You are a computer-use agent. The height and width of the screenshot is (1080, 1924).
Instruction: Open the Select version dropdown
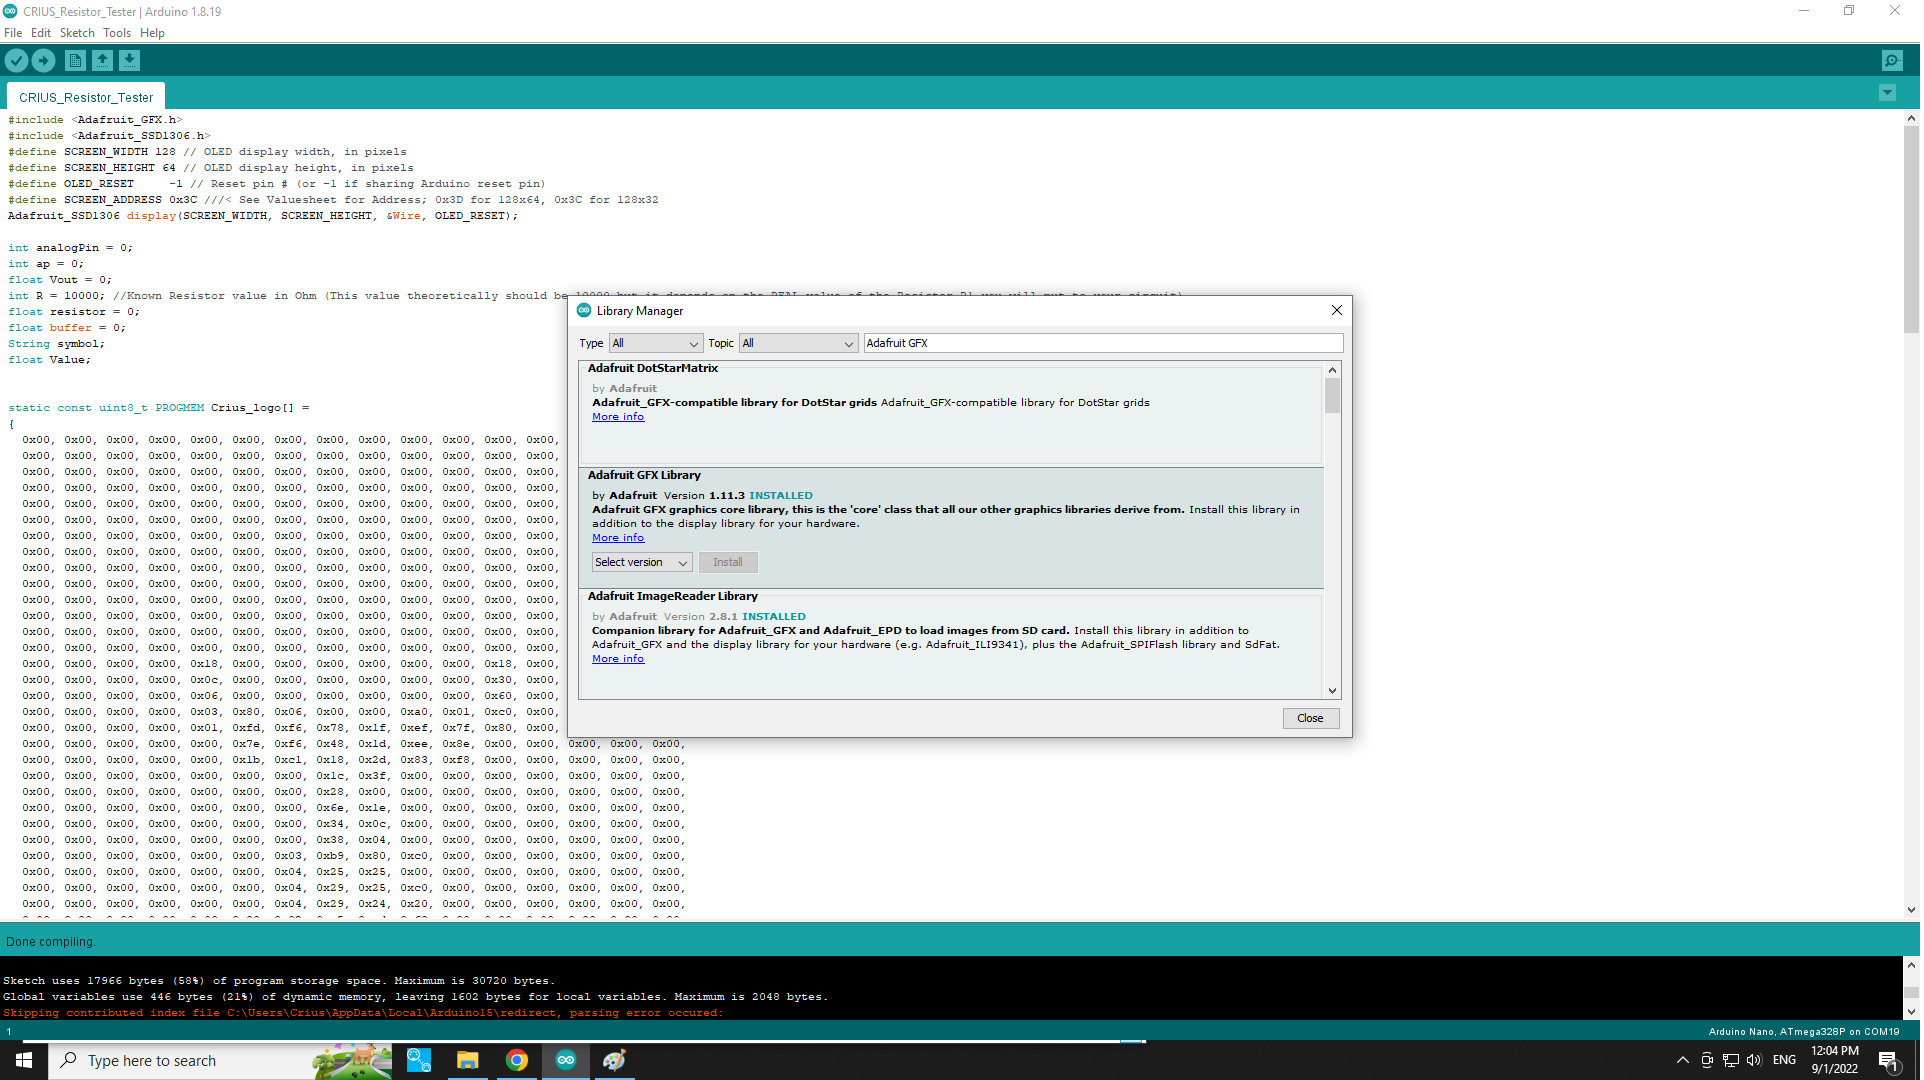pos(642,563)
